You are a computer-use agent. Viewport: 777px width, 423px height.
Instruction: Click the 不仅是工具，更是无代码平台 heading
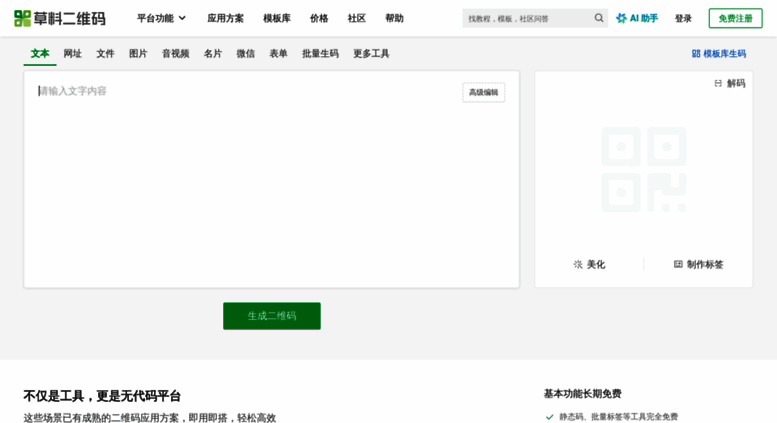point(102,396)
